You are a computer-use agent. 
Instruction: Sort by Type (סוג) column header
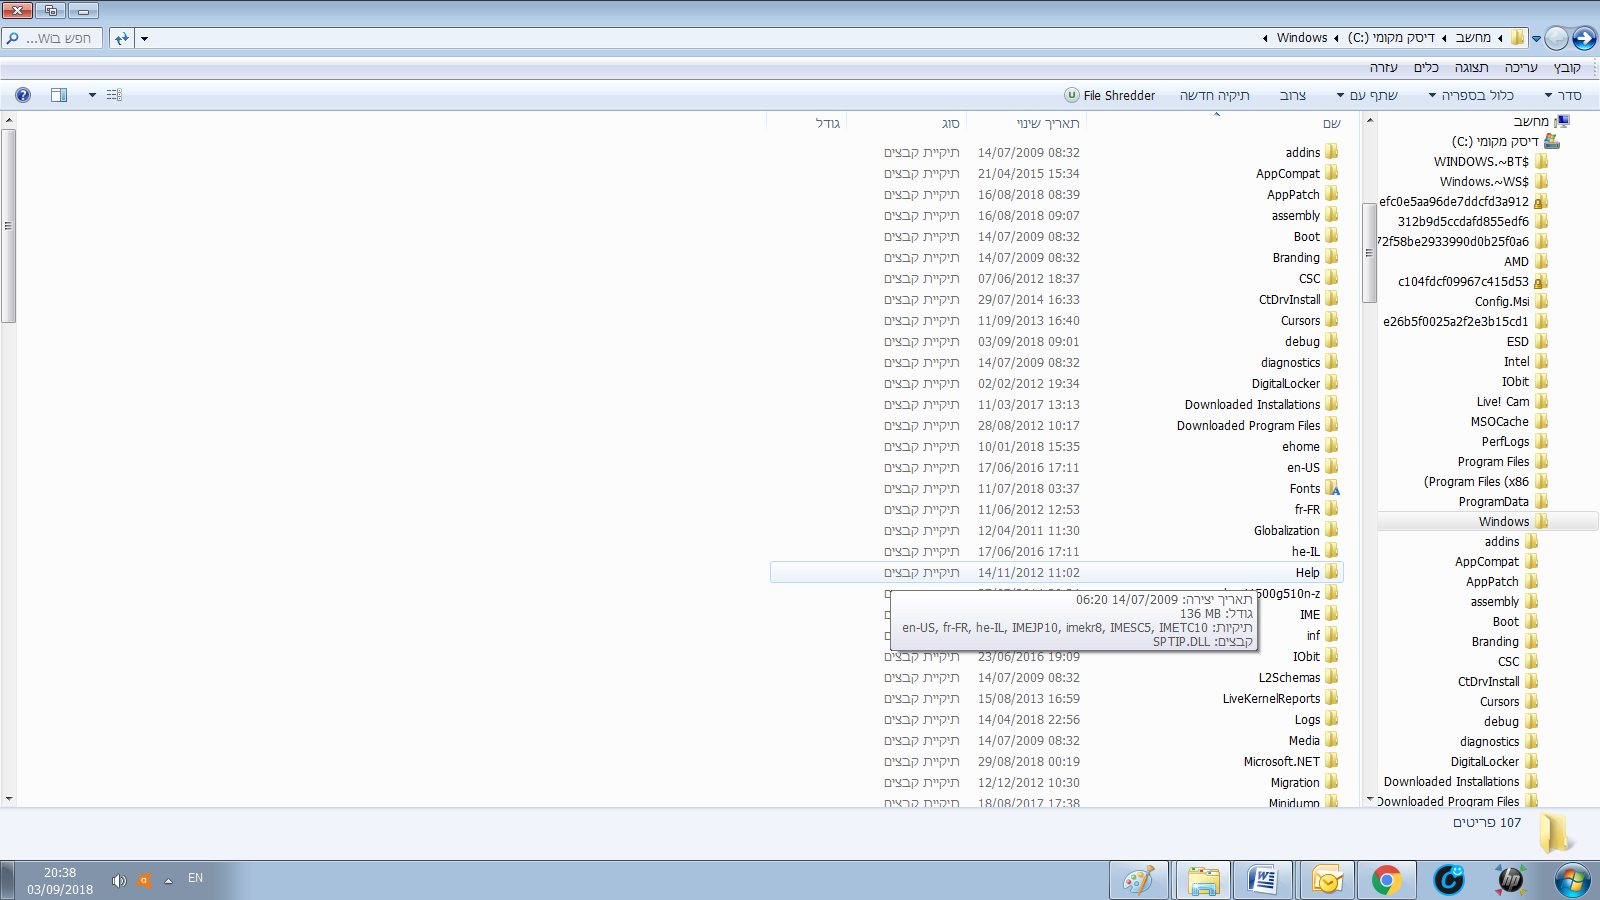(907, 123)
